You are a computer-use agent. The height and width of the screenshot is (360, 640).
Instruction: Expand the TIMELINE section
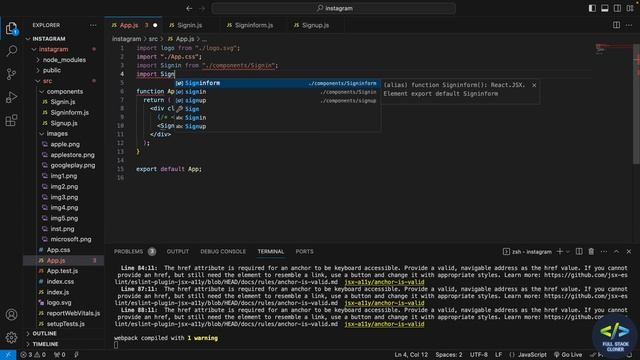point(45,344)
